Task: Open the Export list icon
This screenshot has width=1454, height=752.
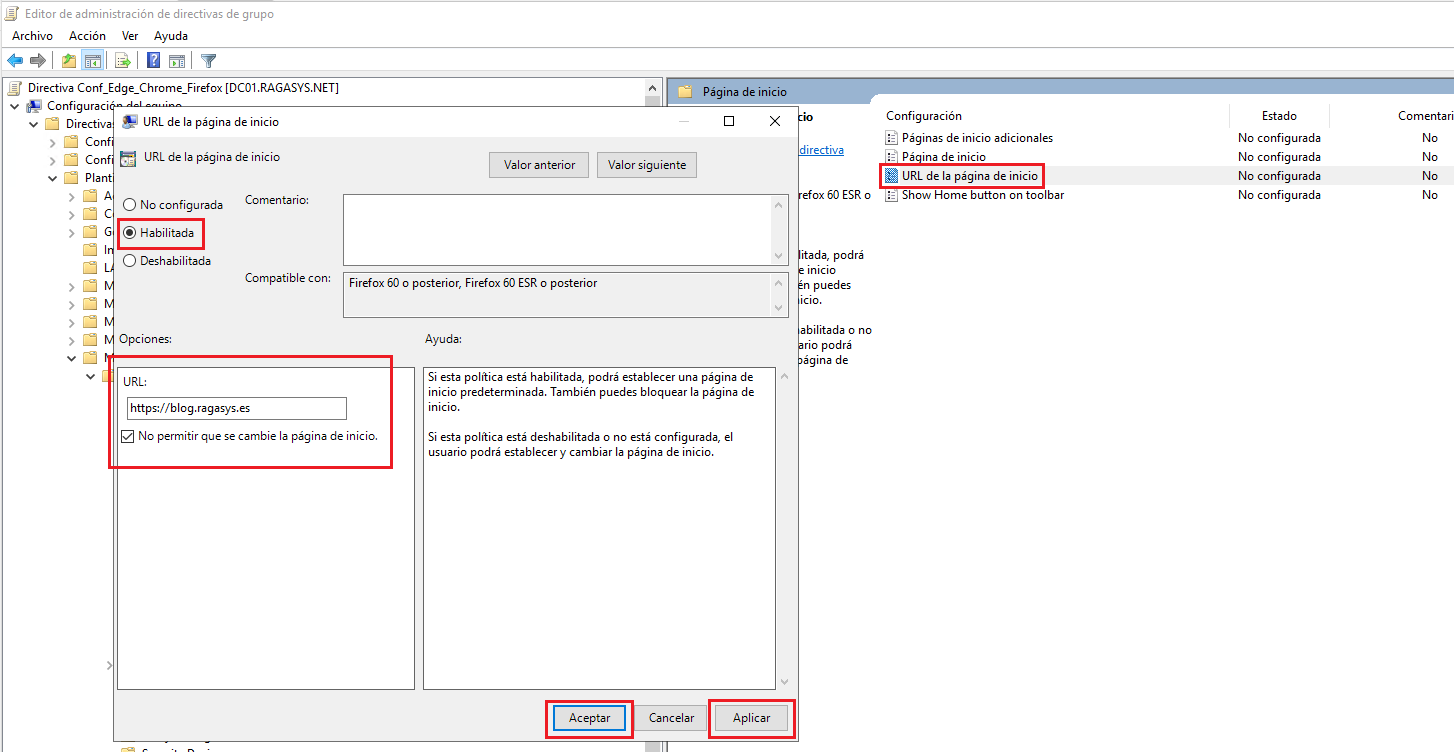Action: (x=122, y=60)
